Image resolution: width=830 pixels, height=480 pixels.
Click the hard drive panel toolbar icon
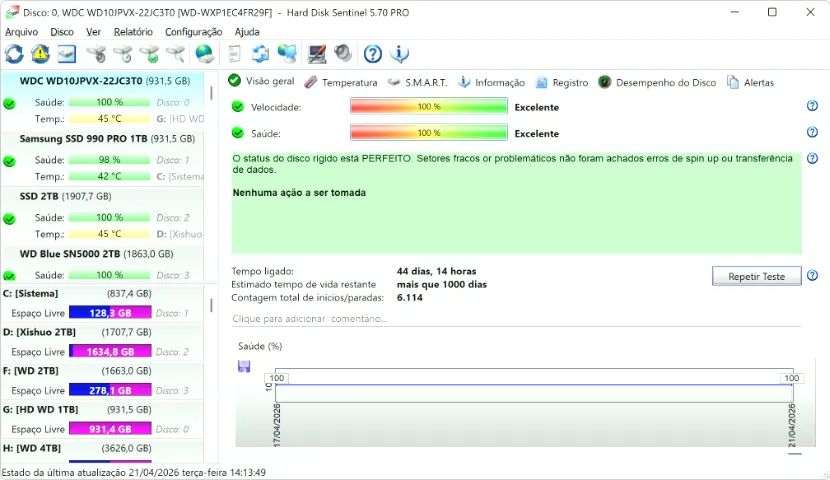point(67,53)
